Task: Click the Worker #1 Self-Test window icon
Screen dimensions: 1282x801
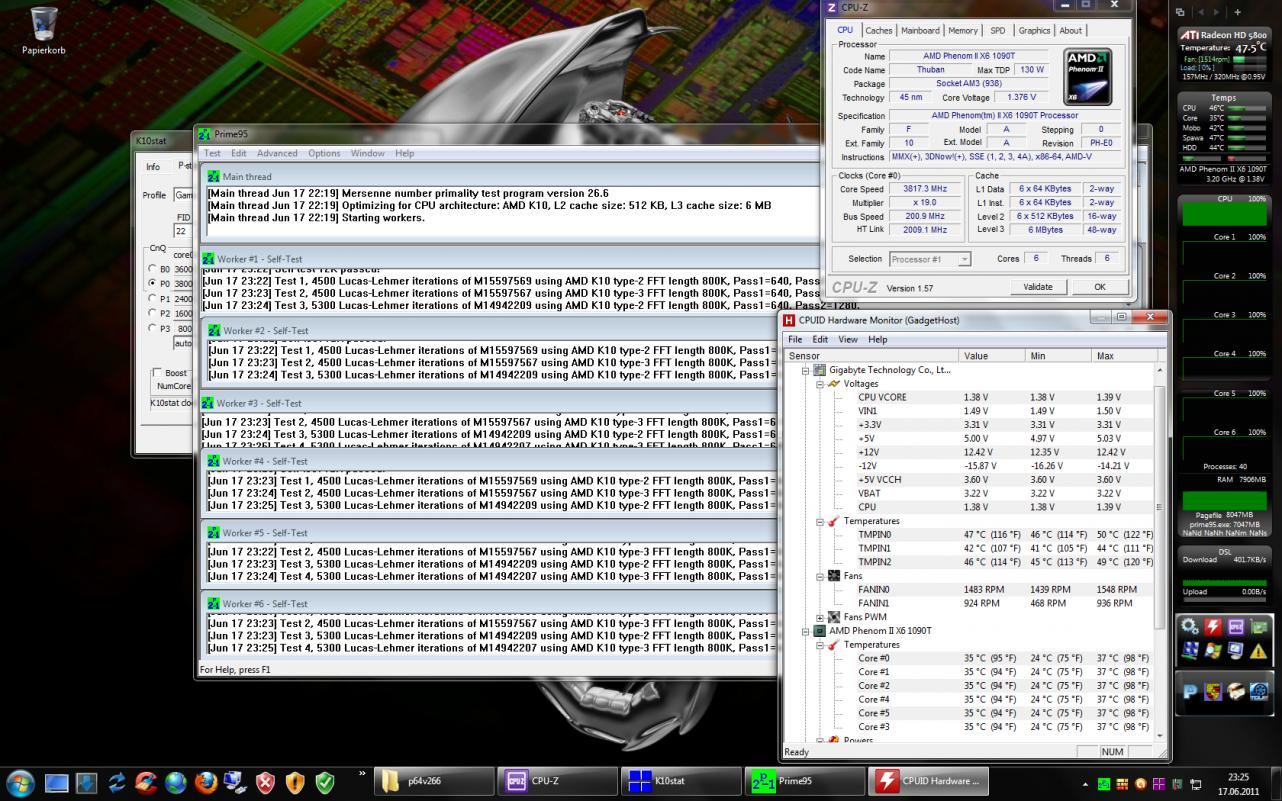Action: tap(210, 259)
